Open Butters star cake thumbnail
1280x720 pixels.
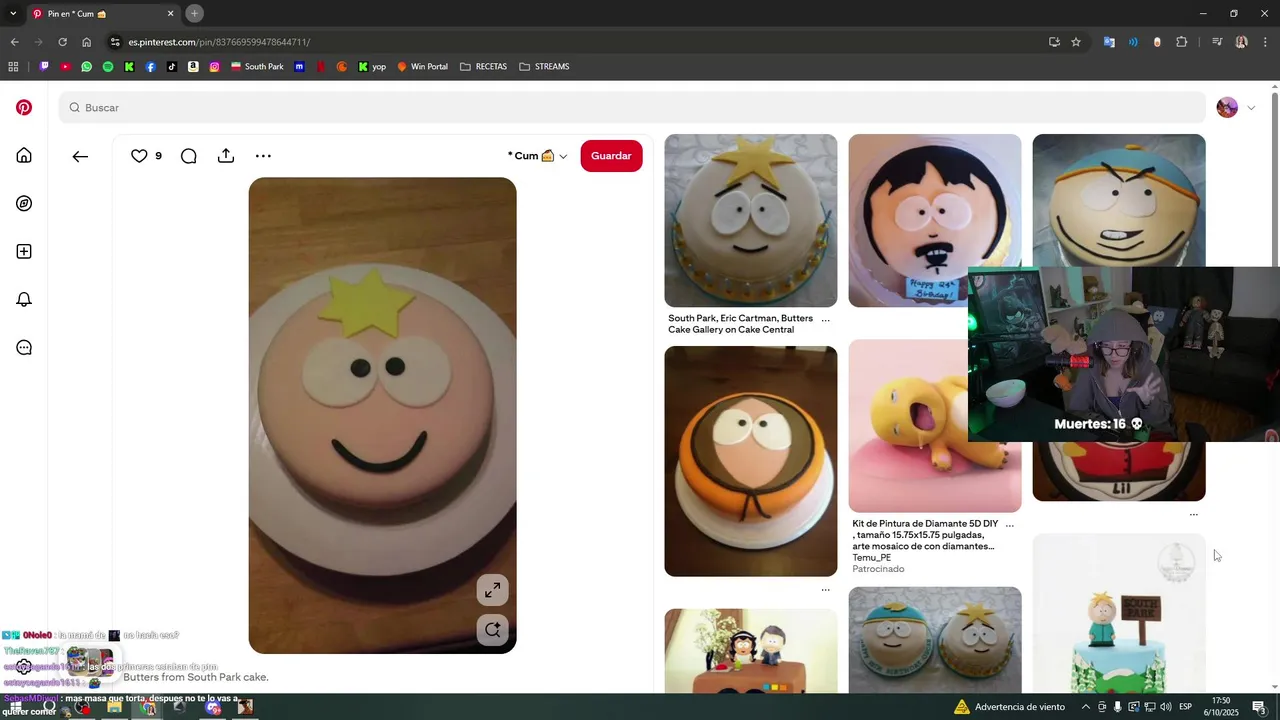[751, 220]
